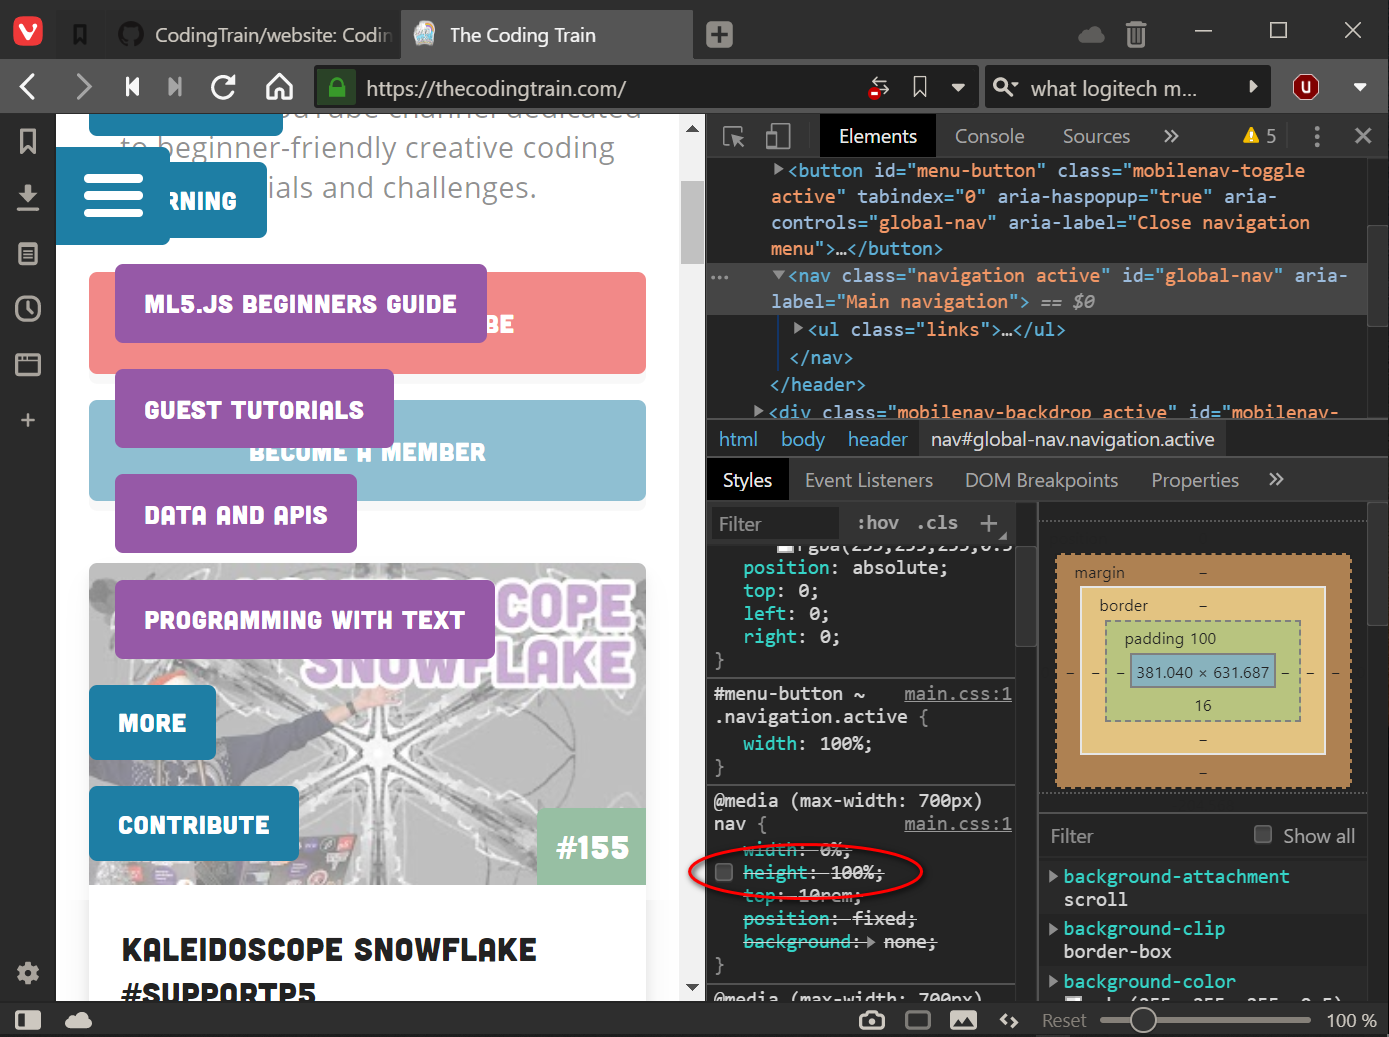This screenshot has width=1389, height=1037.
Task: Uncheck the crossed-out height: 100% style
Action: tap(723, 872)
